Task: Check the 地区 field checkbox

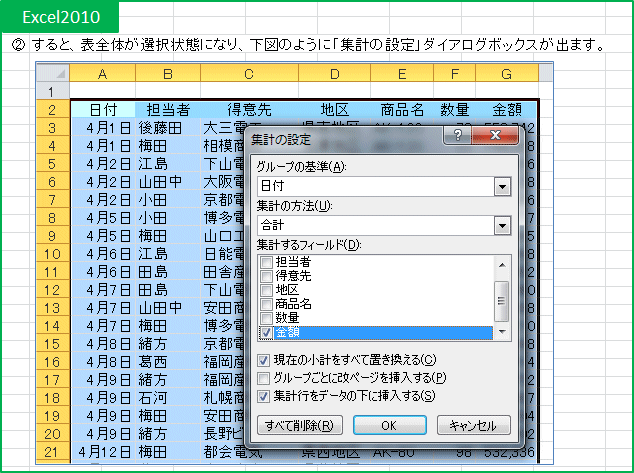Action: pyautogui.click(x=266, y=290)
